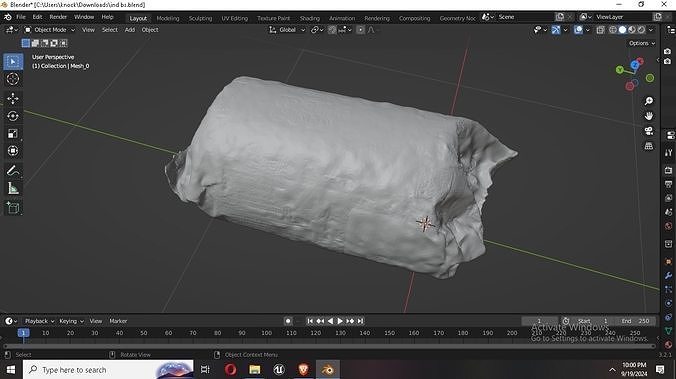Open the Render menu
This screenshot has width=676, height=379.
[58, 17]
